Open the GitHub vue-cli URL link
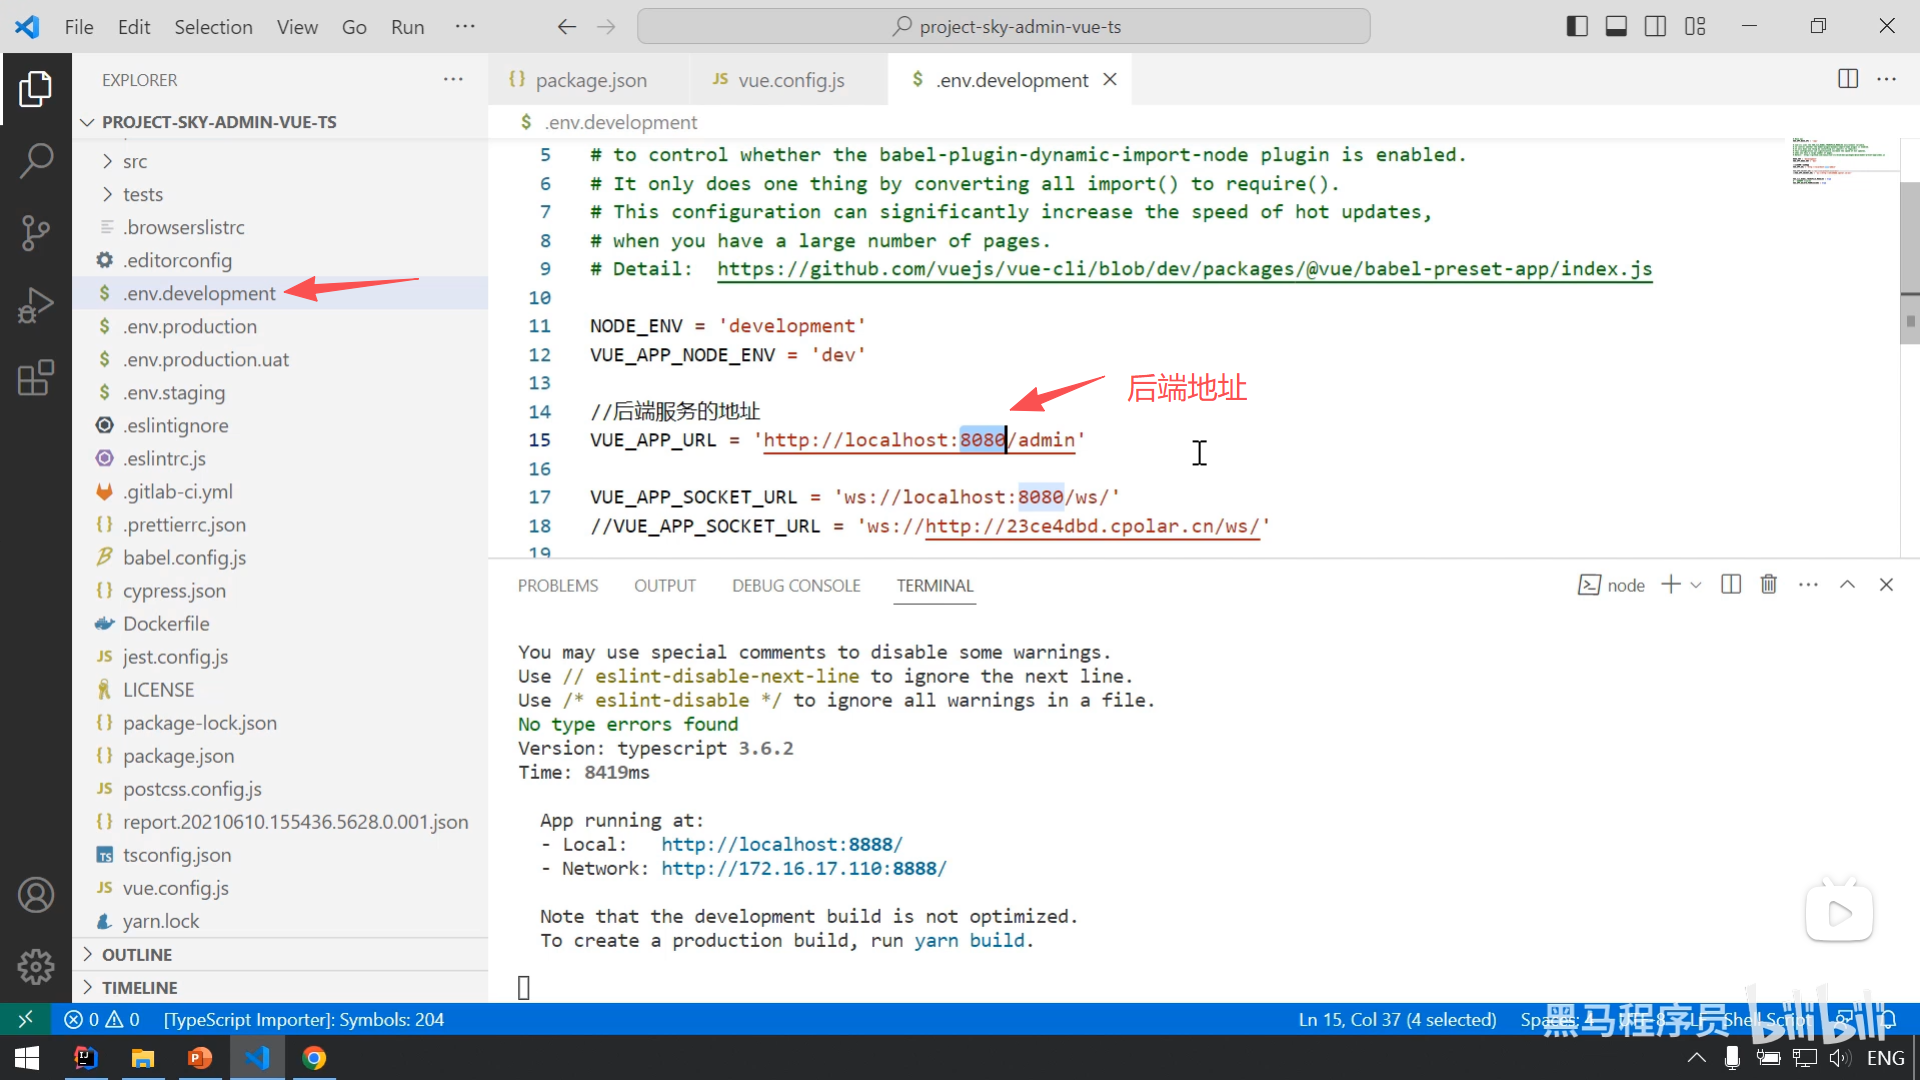 pos(1184,269)
